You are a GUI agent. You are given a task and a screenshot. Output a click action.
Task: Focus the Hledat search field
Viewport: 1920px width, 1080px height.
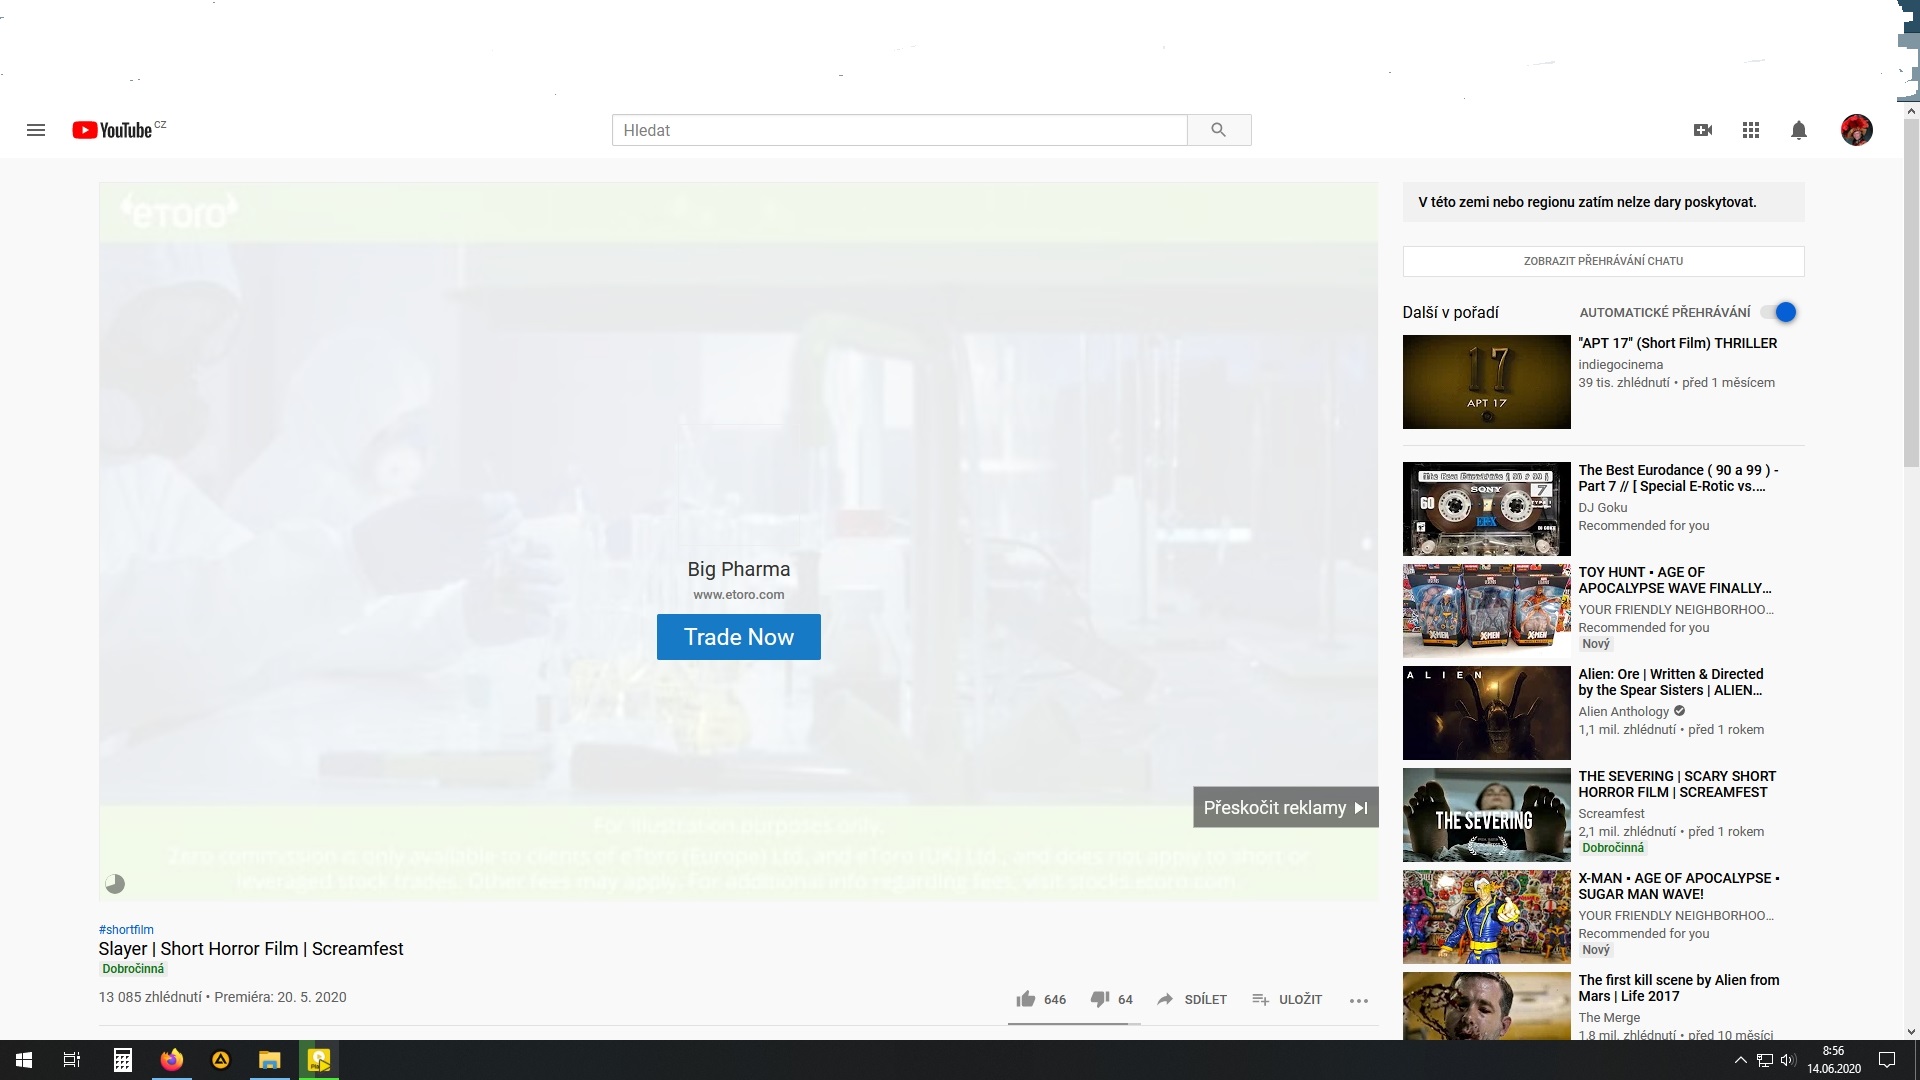coord(898,130)
